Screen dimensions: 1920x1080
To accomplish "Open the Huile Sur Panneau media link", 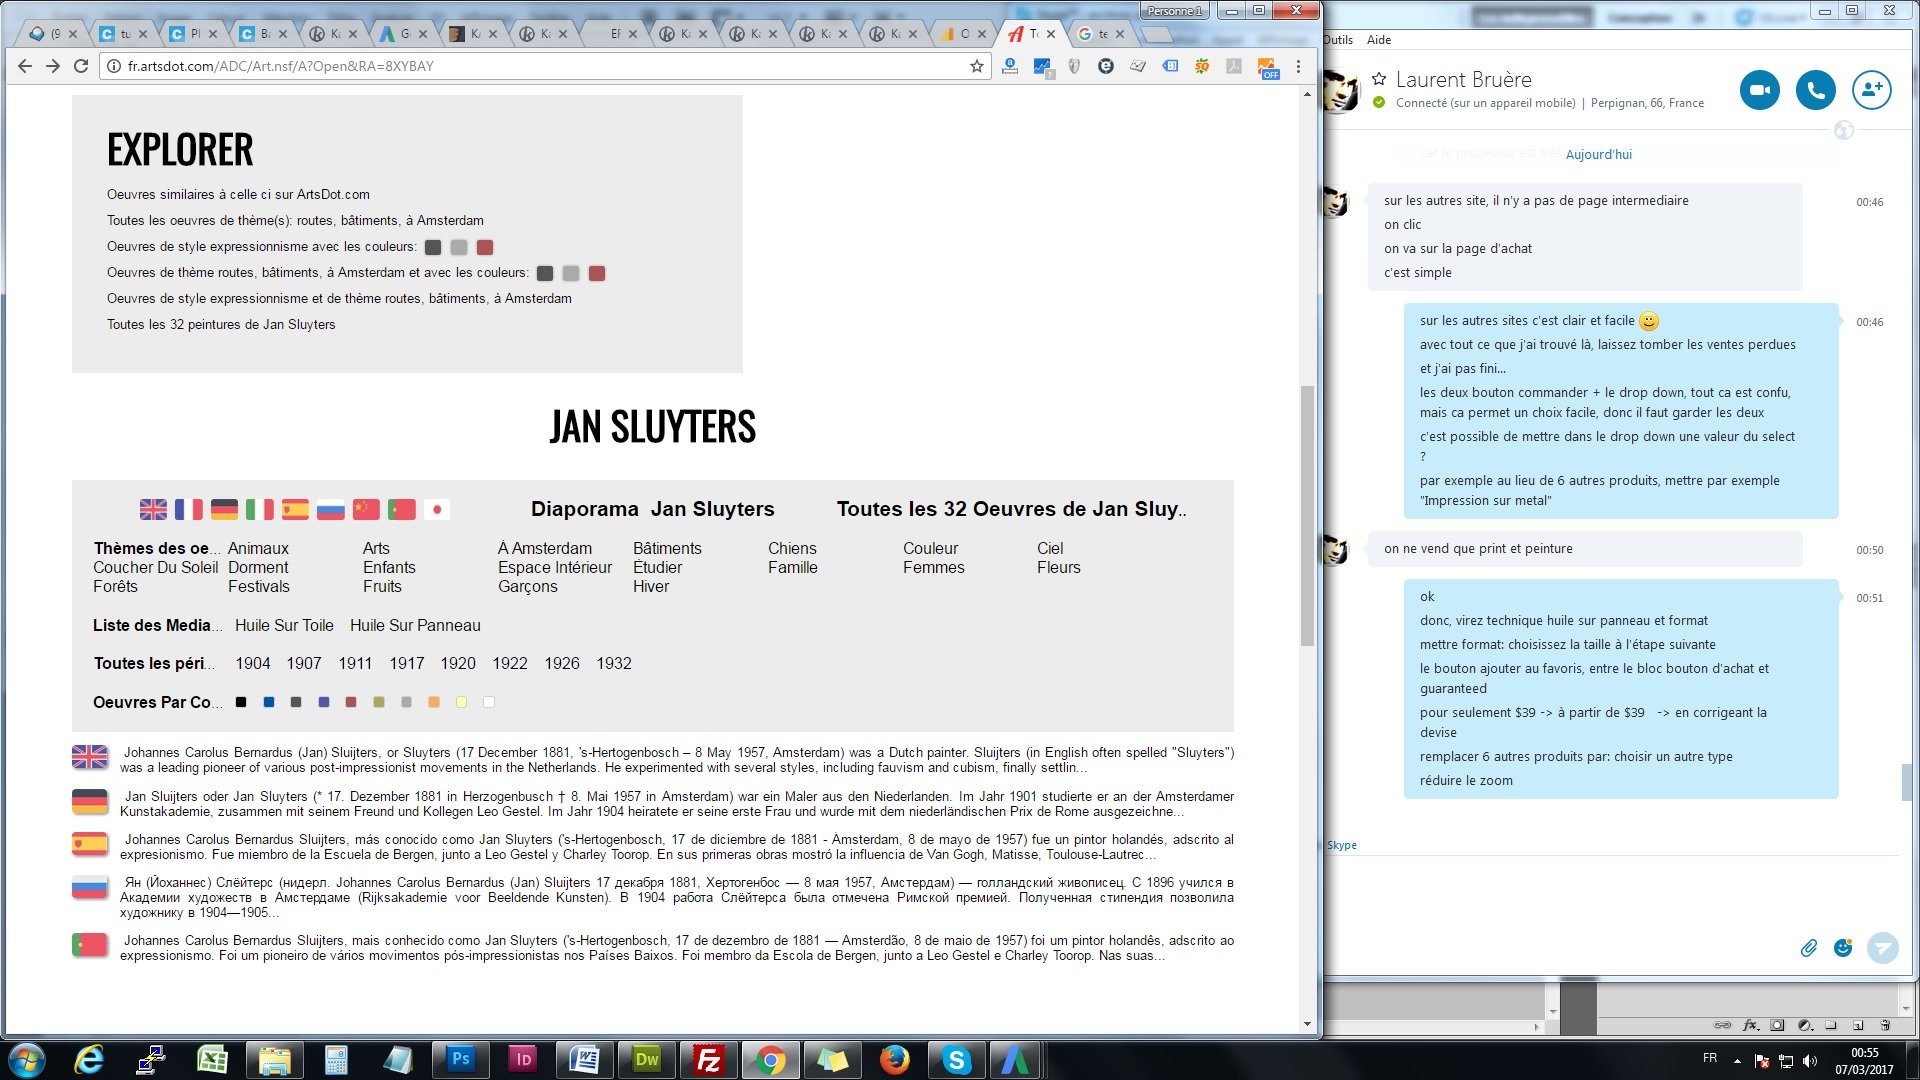I will click(415, 625).
